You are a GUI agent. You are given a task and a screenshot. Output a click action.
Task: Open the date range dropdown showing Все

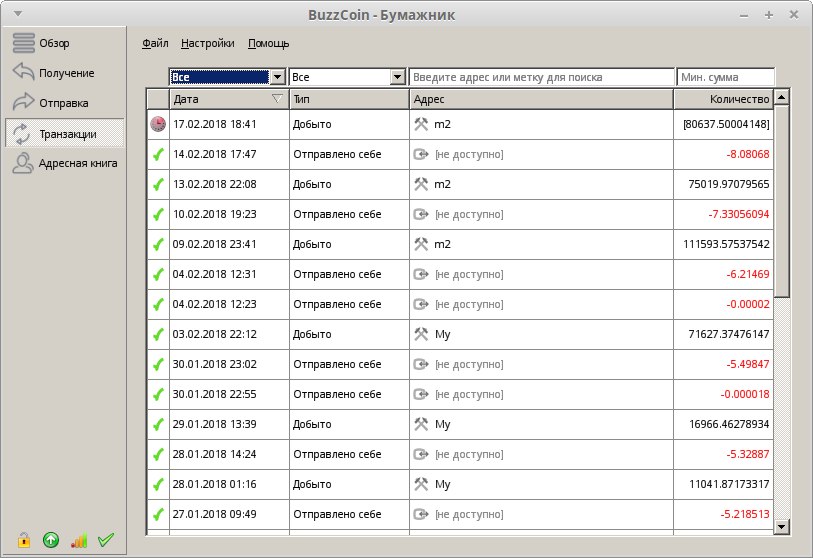click(227, 77)
